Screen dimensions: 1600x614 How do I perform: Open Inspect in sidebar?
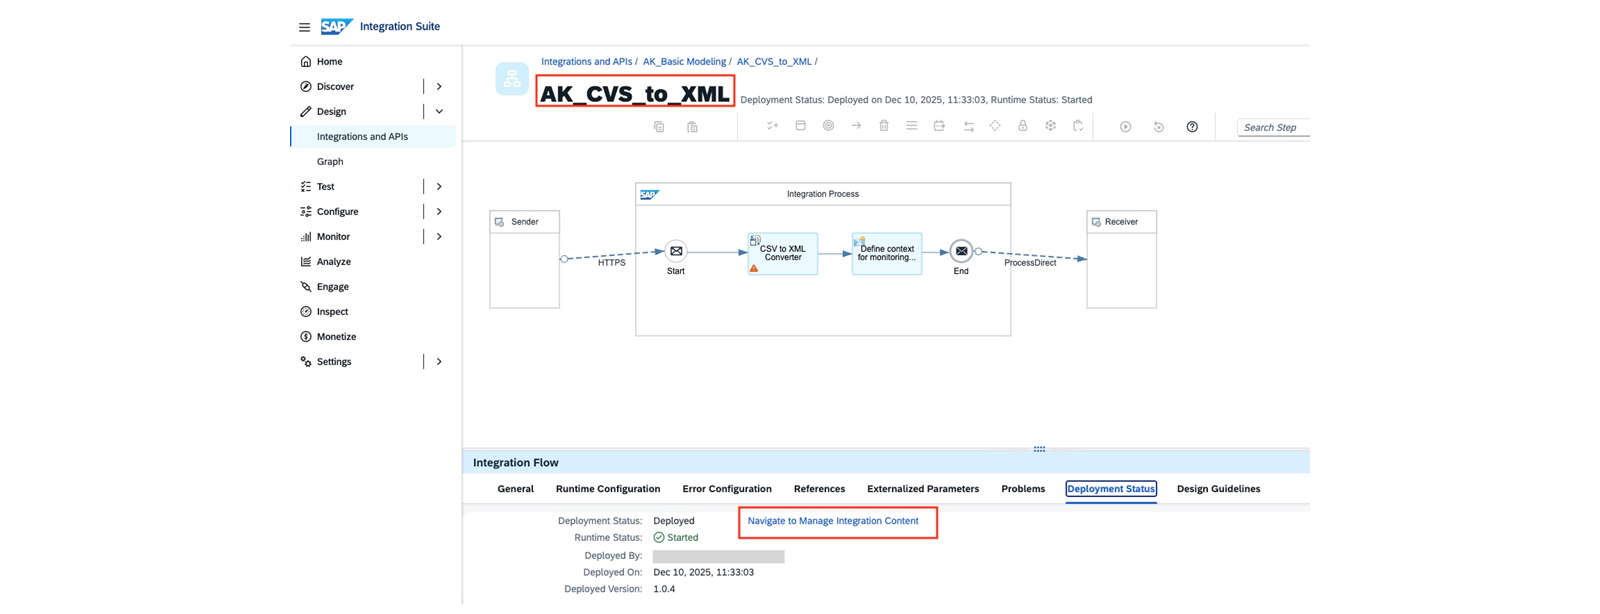(333, 312)
